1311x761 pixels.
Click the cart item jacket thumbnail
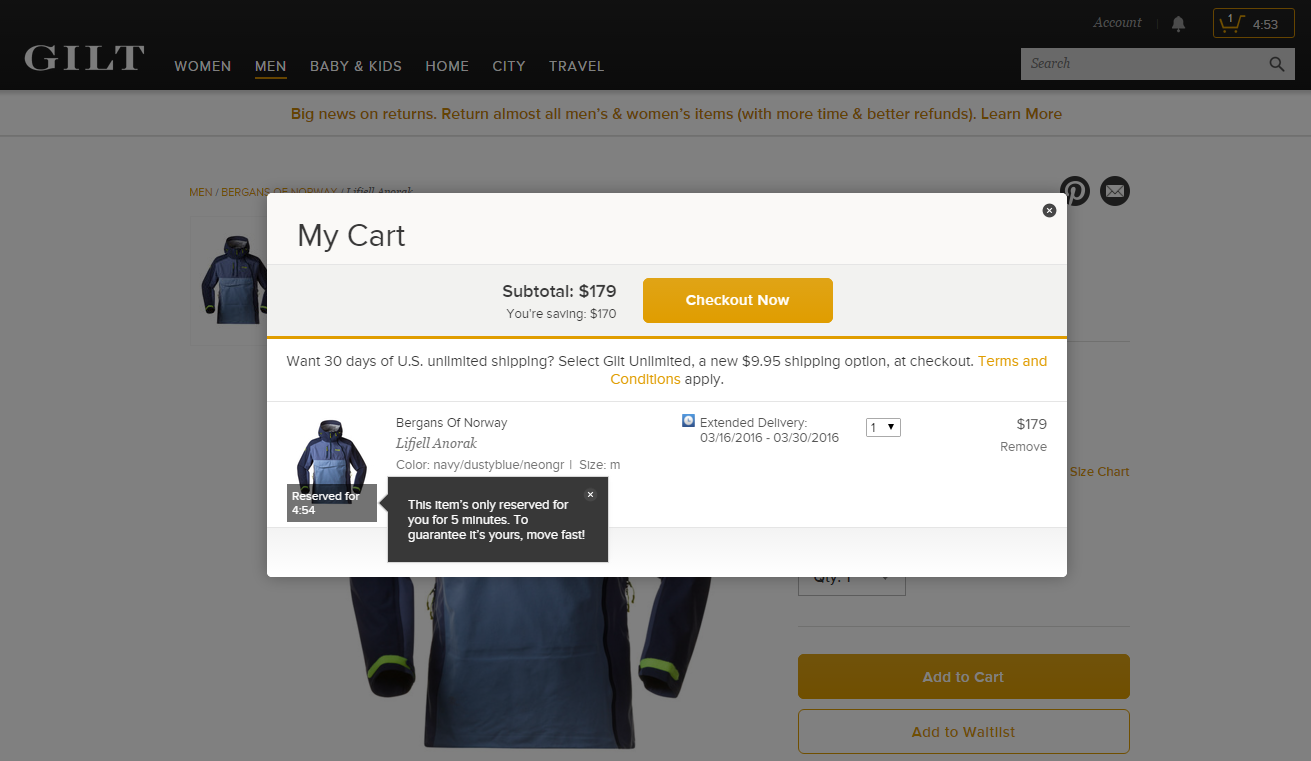click(331, 462)
